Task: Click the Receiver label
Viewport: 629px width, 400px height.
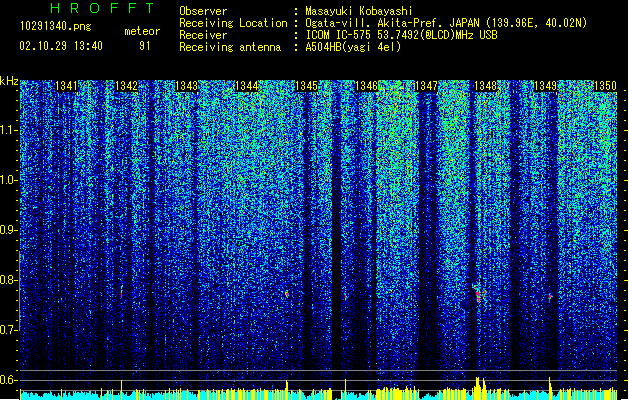Action: [x=203, y=35]
